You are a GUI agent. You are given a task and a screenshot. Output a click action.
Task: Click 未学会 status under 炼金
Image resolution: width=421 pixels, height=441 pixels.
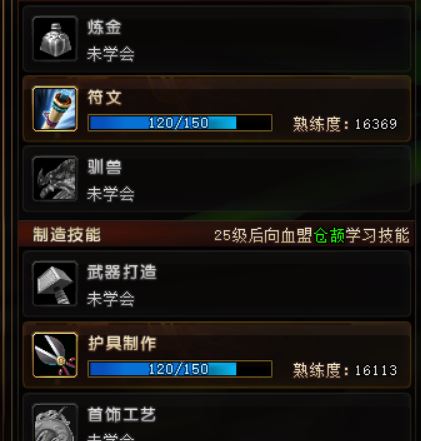tap(111, 54)
